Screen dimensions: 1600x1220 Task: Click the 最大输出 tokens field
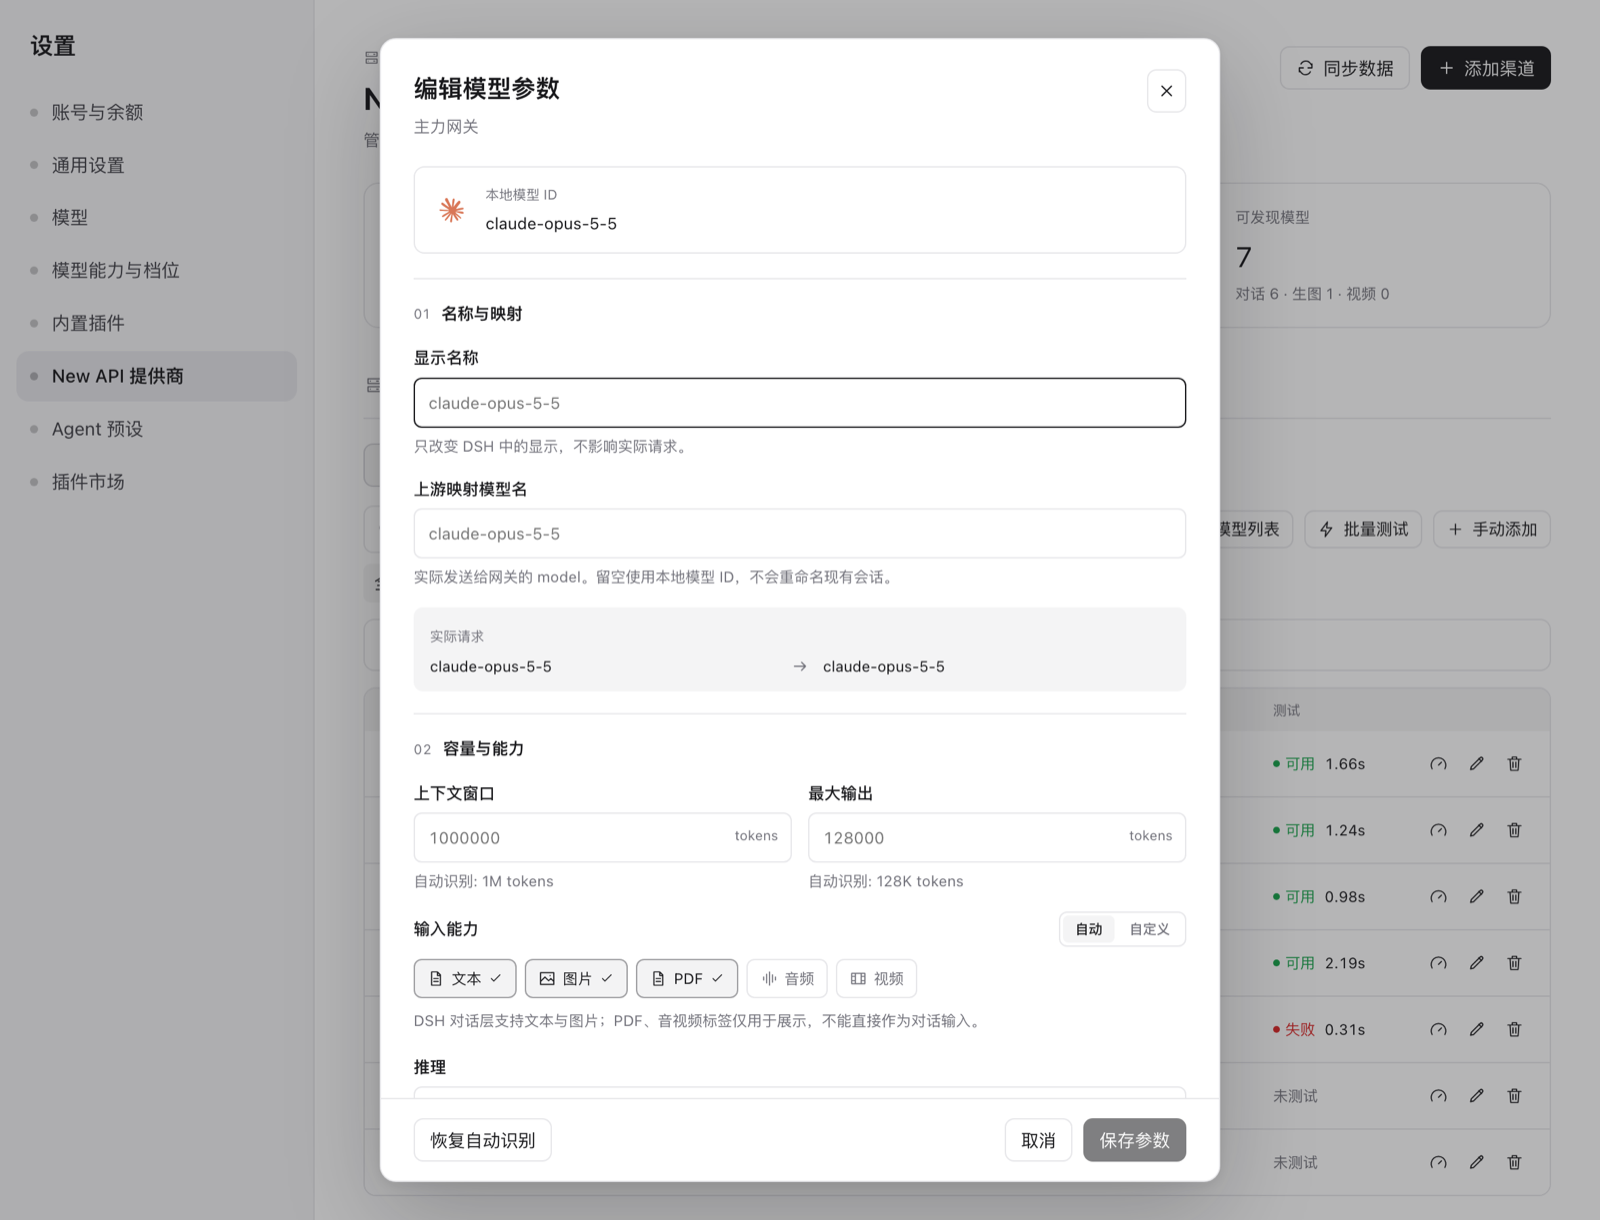tap(997, 837)
